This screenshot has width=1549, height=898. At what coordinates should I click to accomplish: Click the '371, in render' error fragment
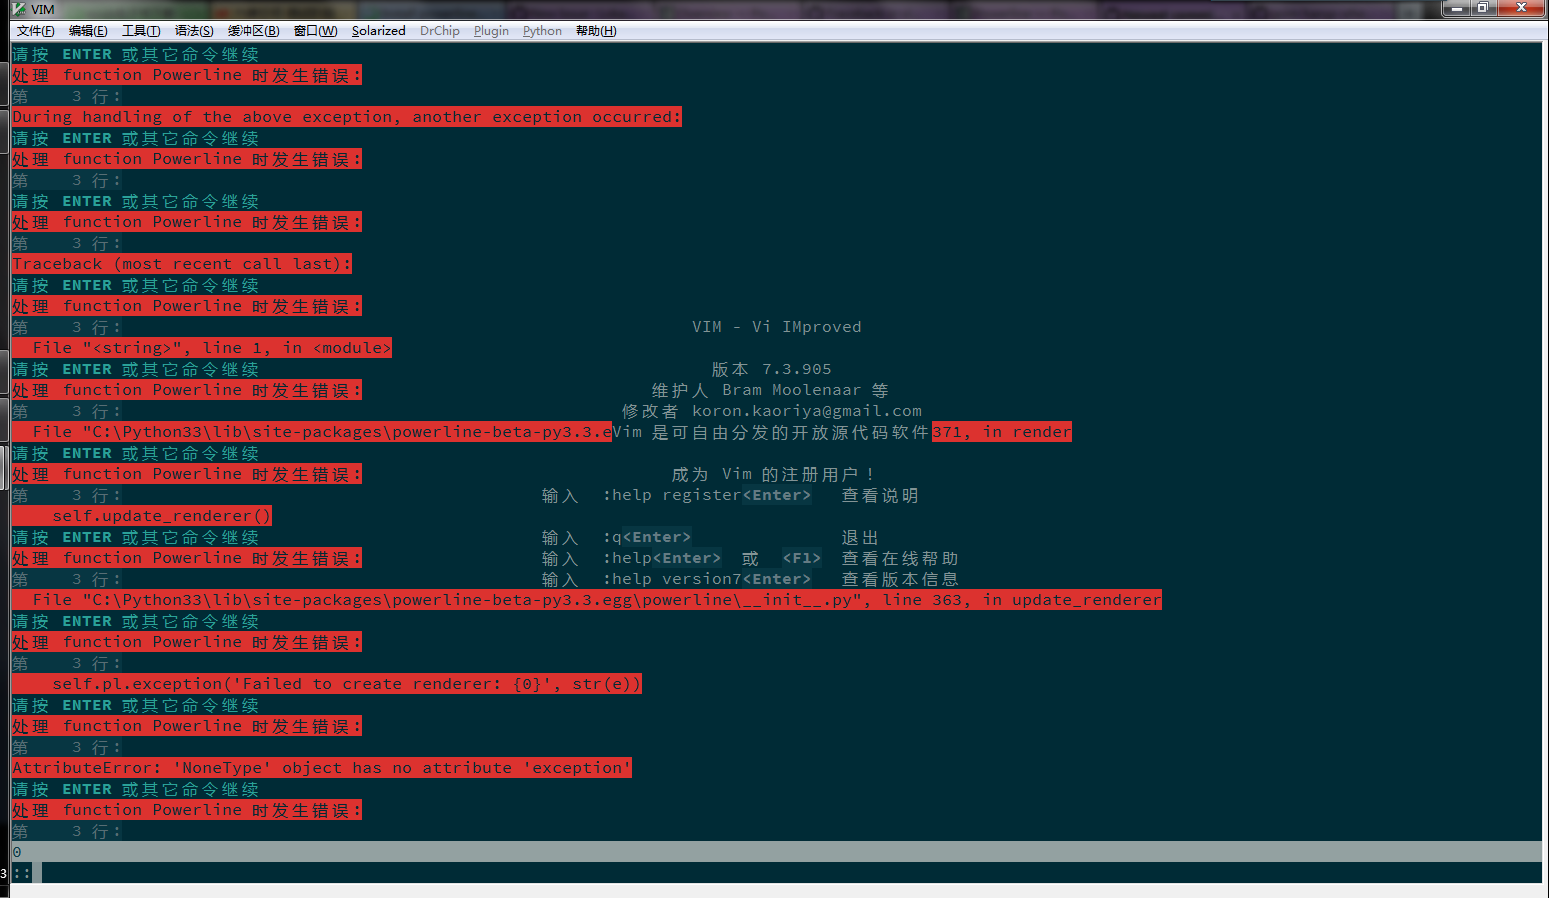point(1002,432)
